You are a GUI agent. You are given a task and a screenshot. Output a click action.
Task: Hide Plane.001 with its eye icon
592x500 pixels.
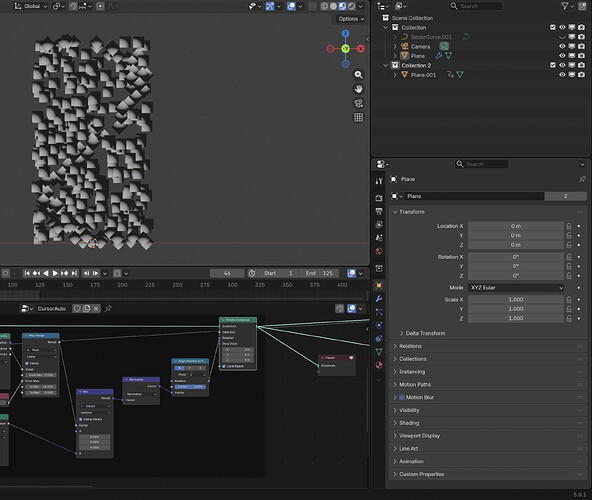(562, 75)
